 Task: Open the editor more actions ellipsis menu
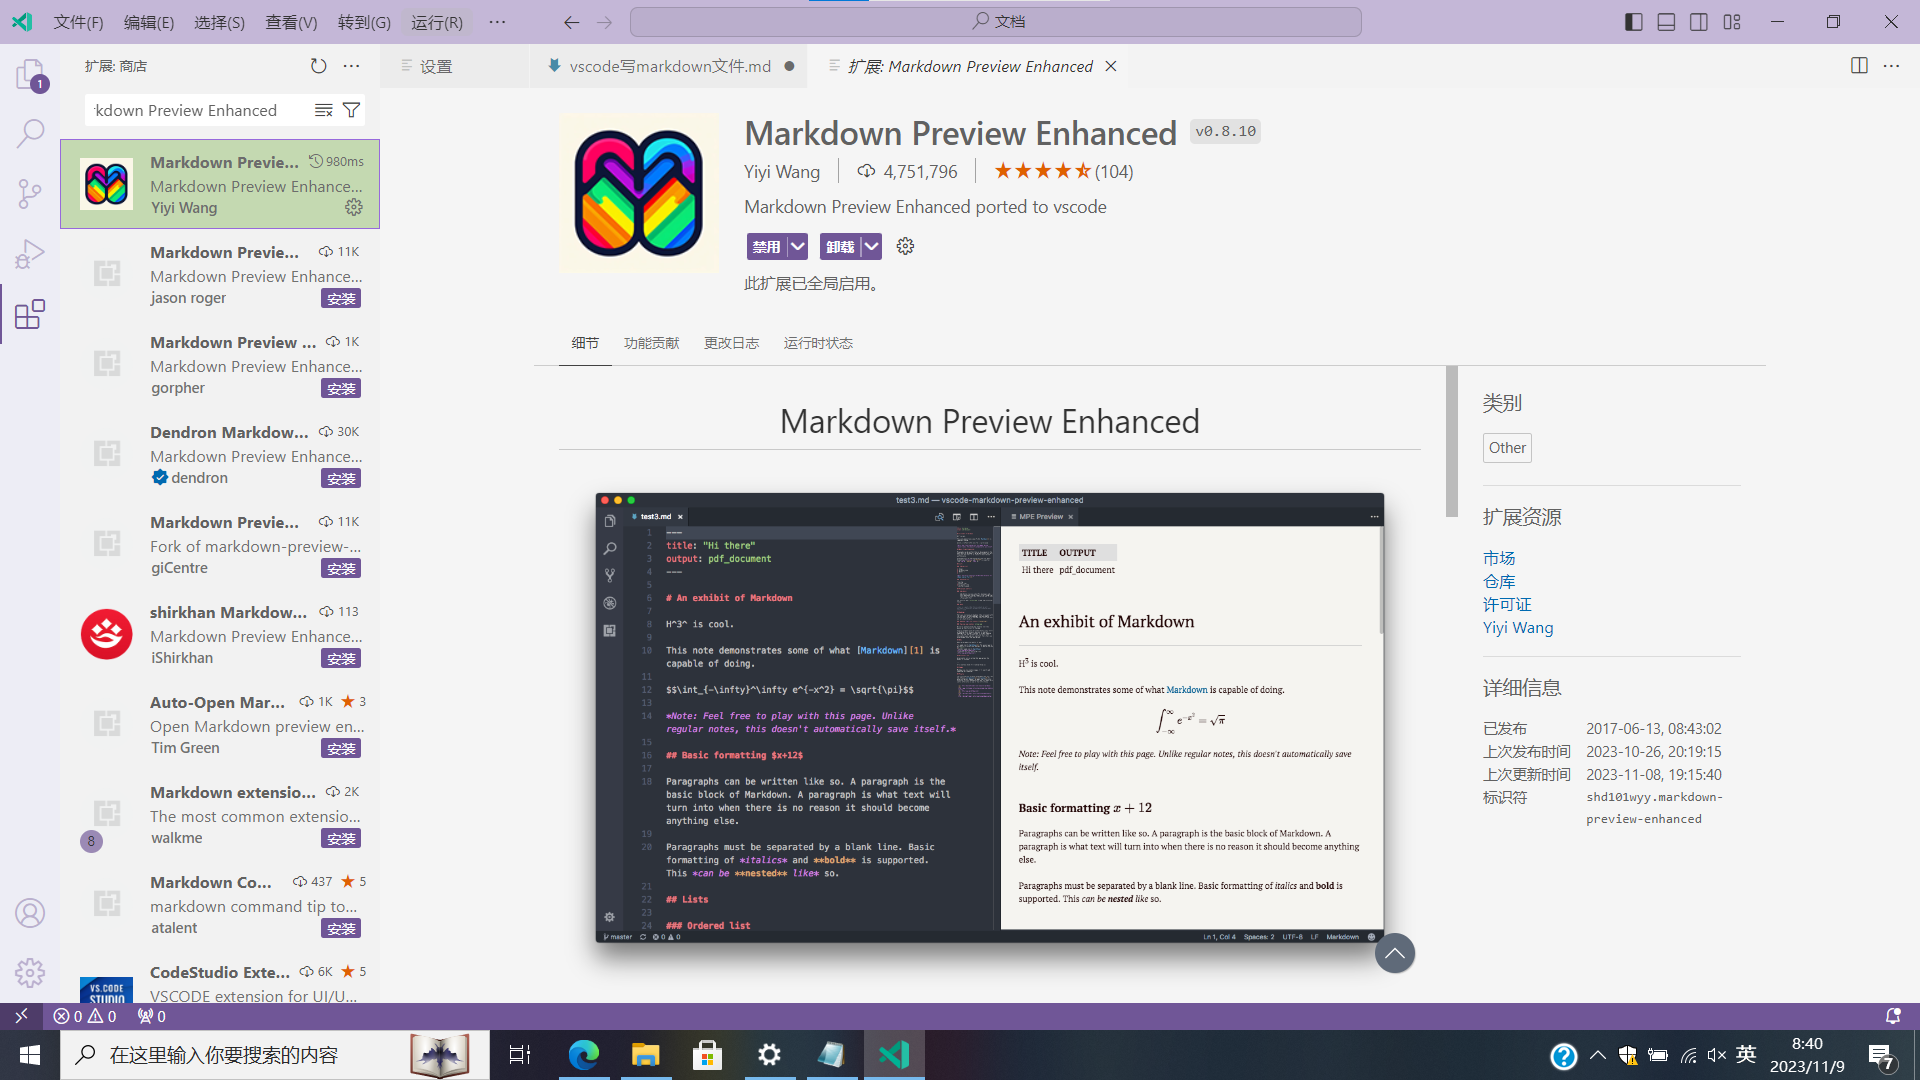pyautogui.click(x=1892, y=65)
